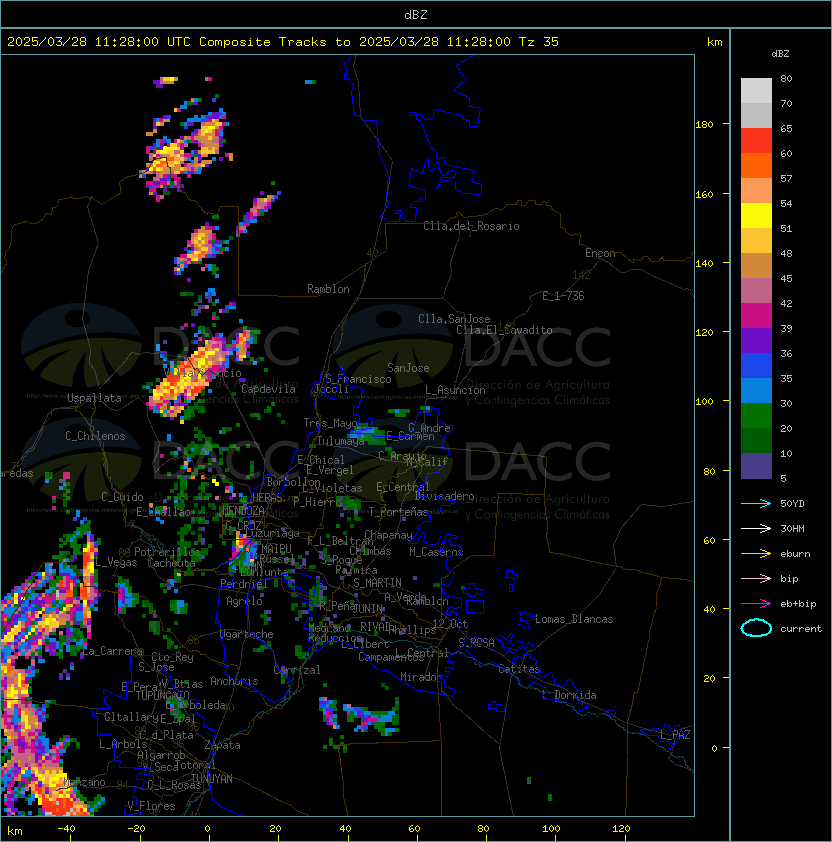This screenshot has width=832, height=842.
Task: Click the L_Asuncion place label
Action: (x=455, y=390)
